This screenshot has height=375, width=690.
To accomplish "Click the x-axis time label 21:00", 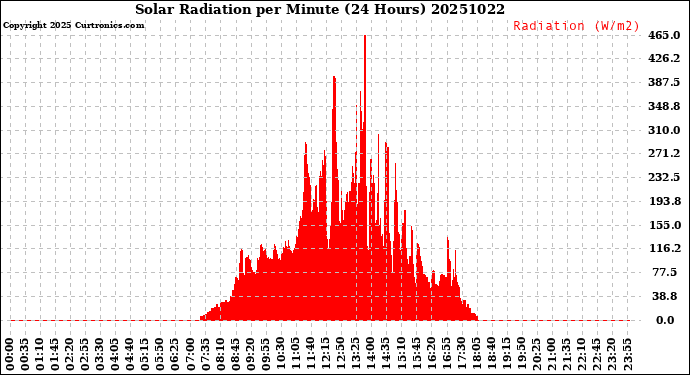I will click(552, 355).
